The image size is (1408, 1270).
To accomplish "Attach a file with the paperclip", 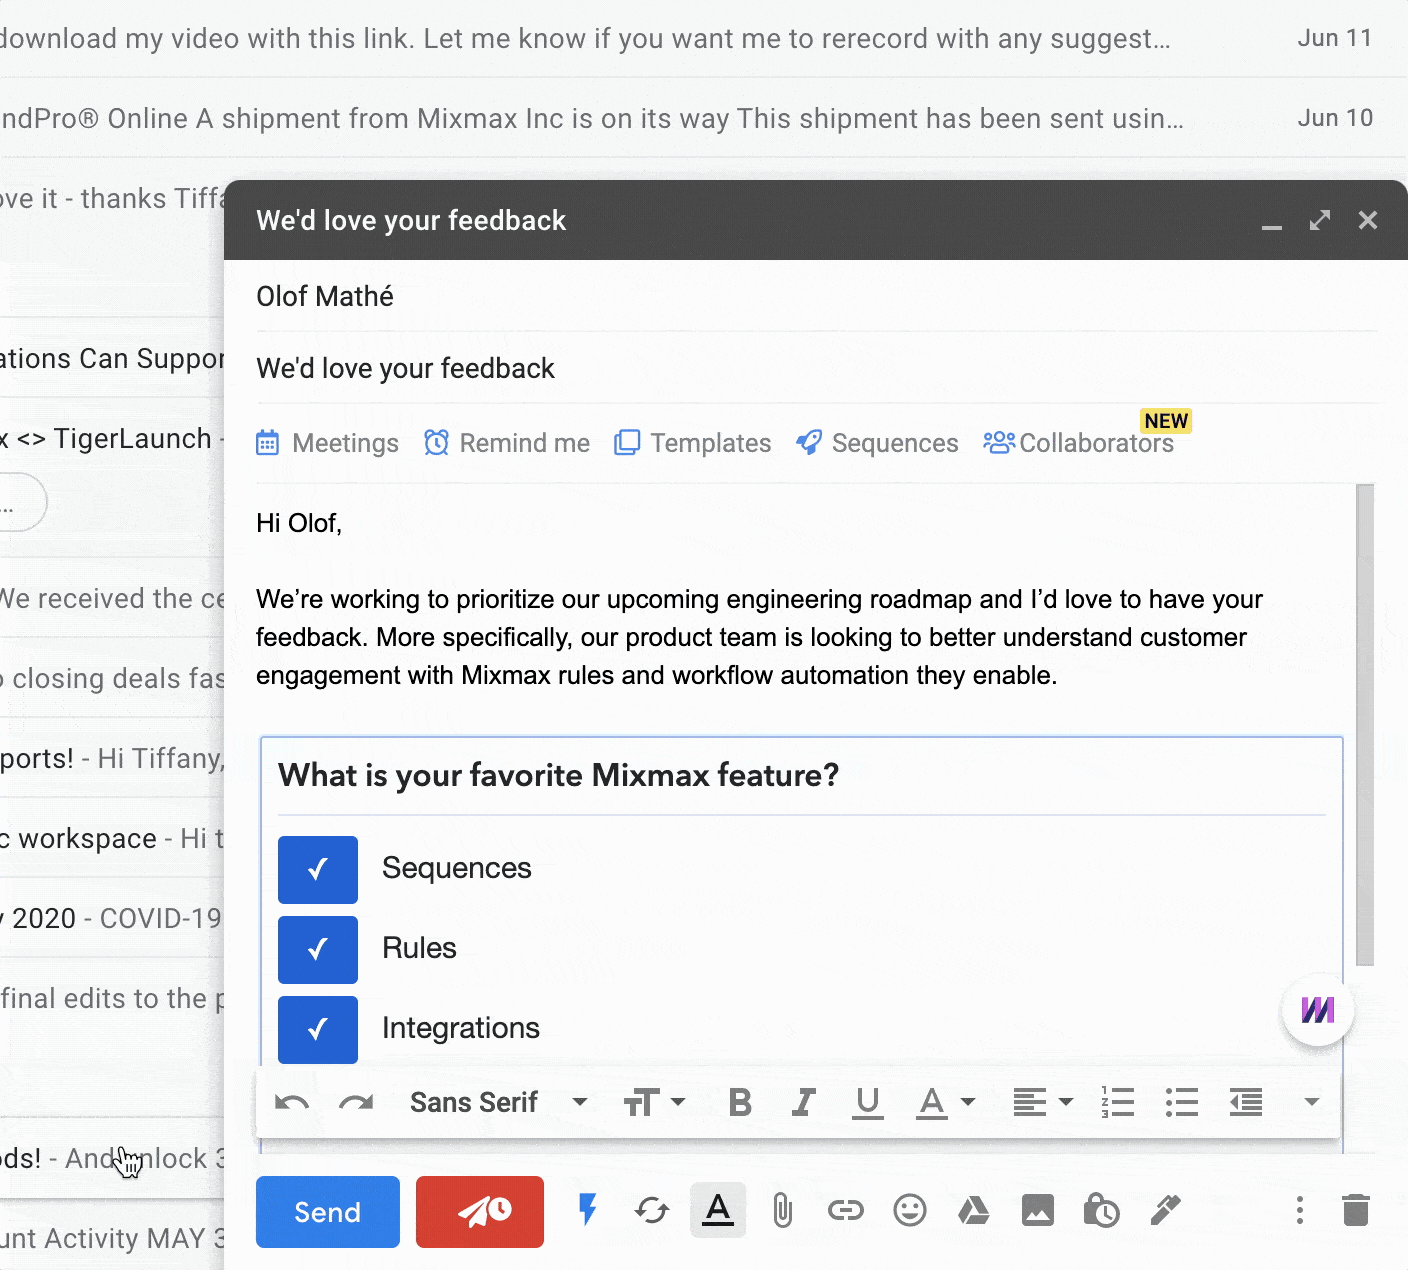I will (x=781, y=1211).
